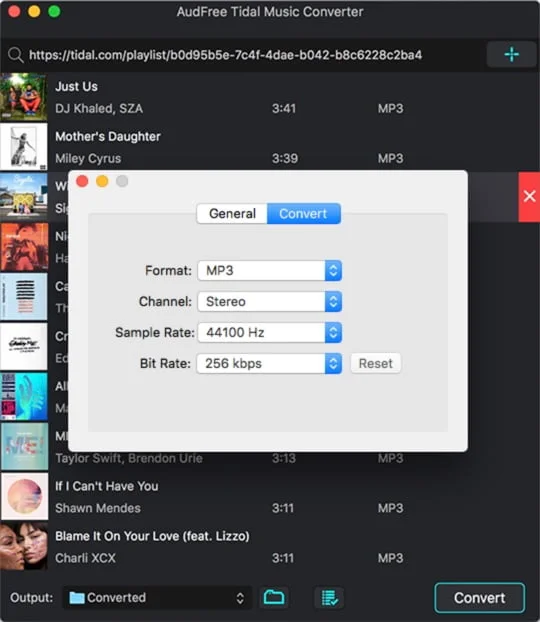Switch to the General tab

point(232,213)
